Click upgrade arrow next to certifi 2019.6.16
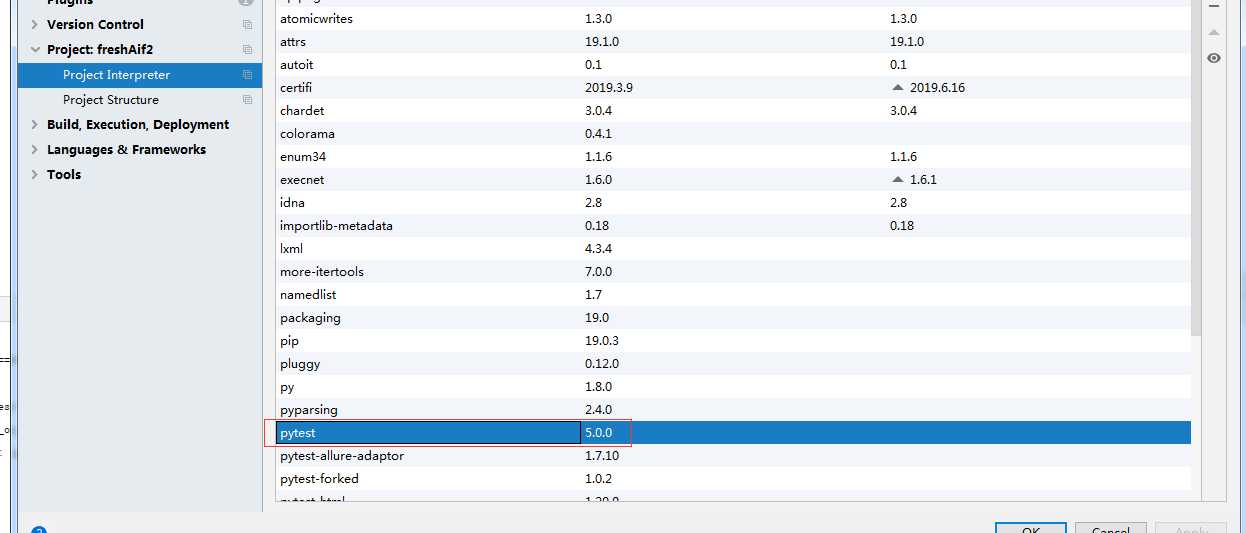 click(x=897, y=87)
